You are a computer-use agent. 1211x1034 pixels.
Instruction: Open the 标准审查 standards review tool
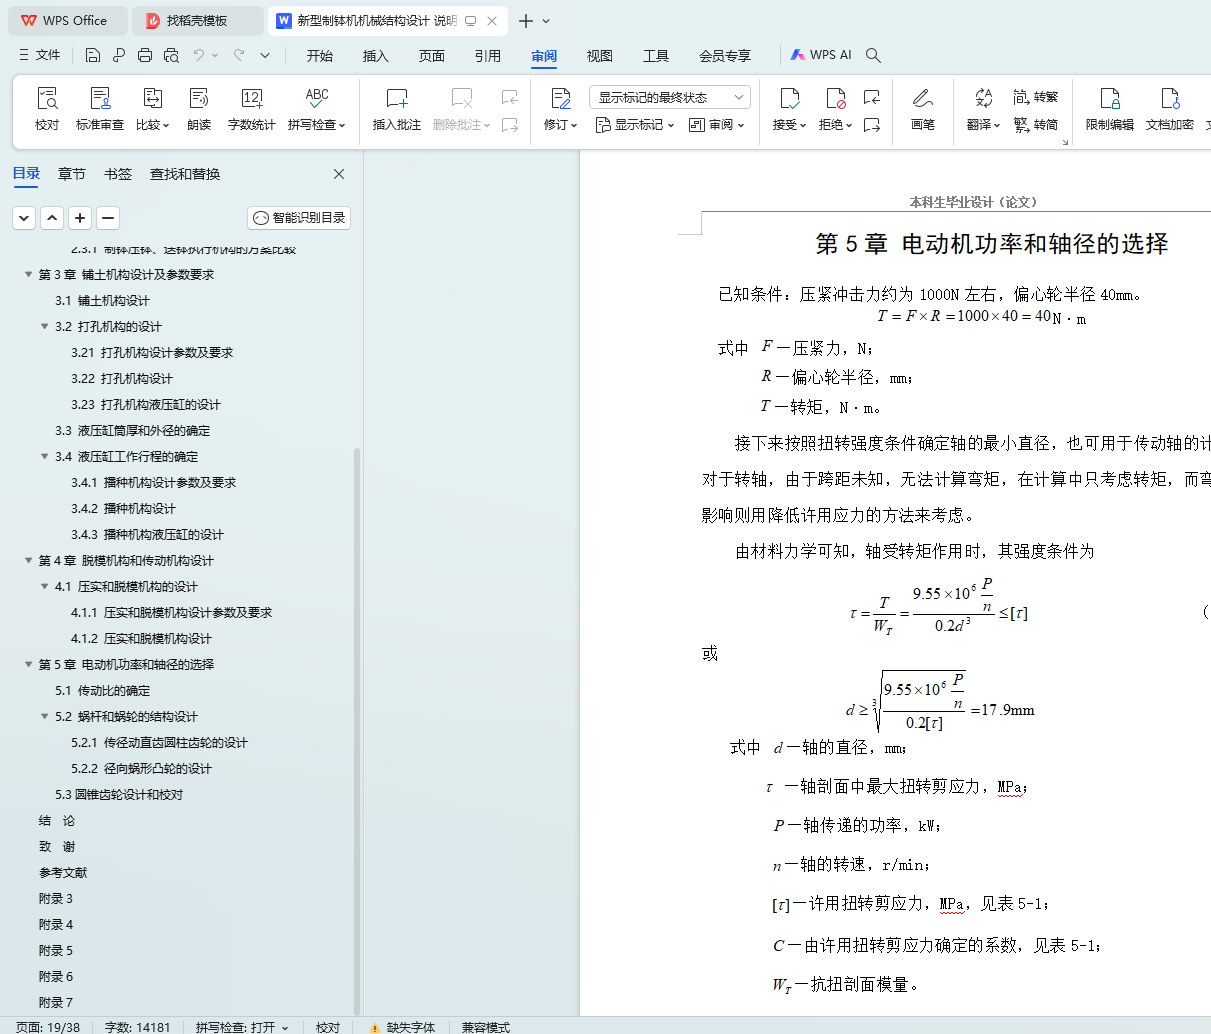point(100,109)
